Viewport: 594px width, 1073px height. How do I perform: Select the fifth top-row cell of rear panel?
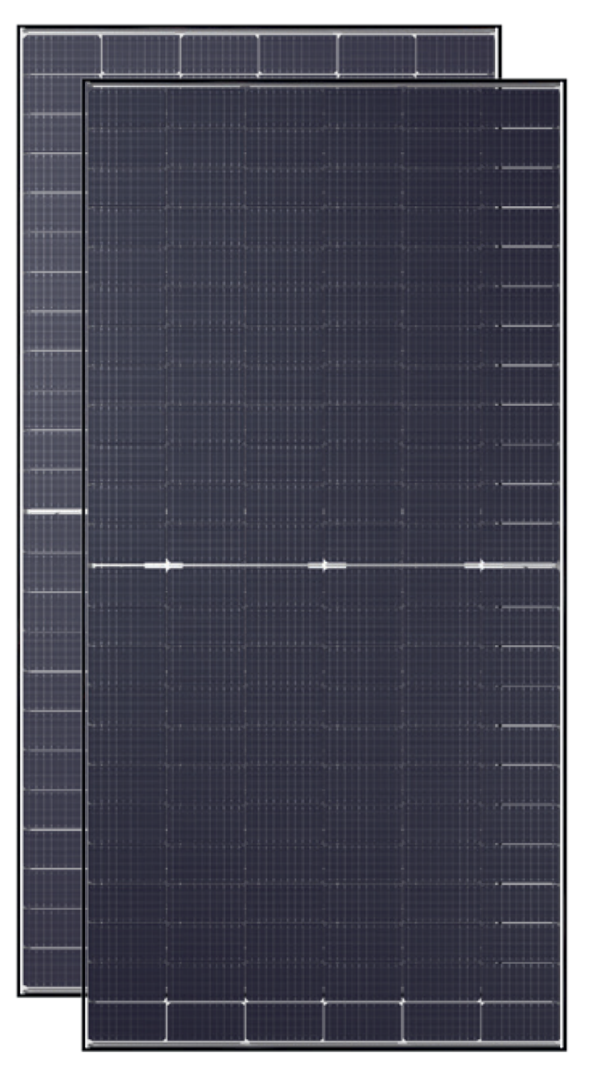pos(377,53)
